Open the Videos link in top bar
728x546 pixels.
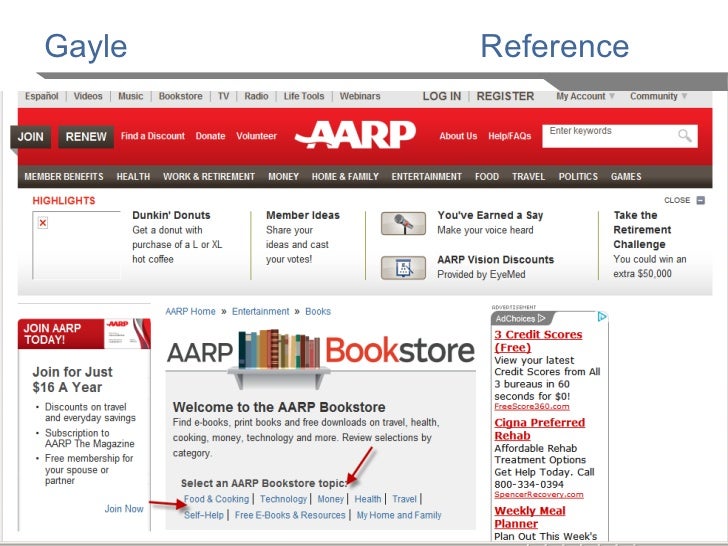point(88,96)
